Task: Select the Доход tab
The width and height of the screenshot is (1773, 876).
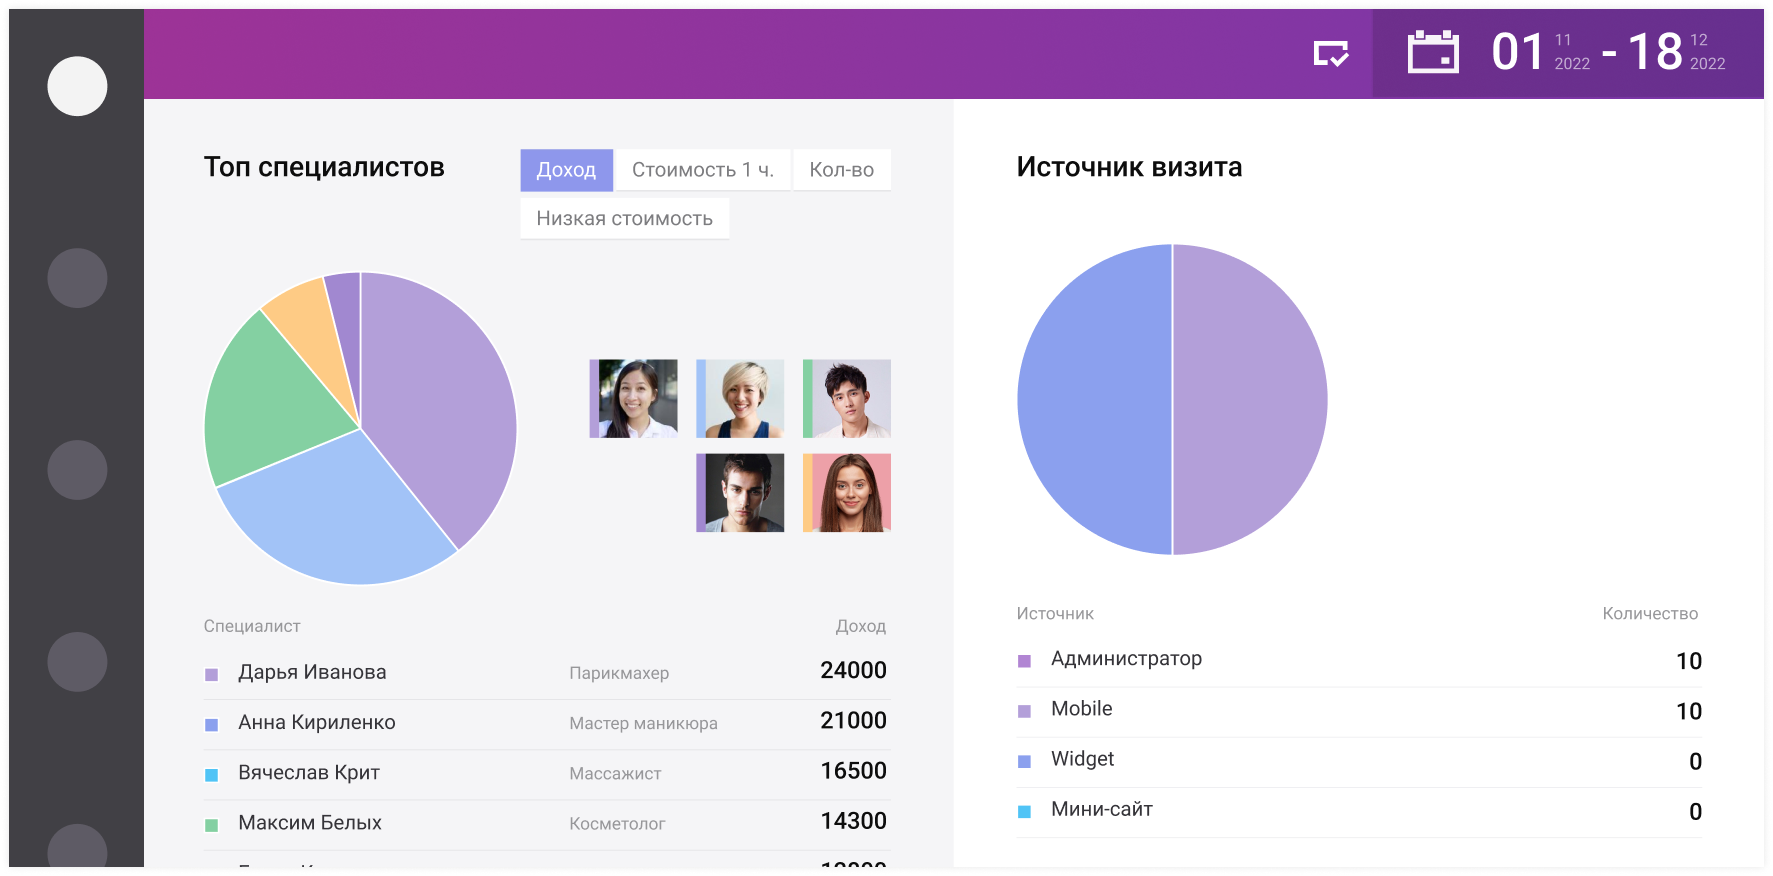Action: click(566, 170)
